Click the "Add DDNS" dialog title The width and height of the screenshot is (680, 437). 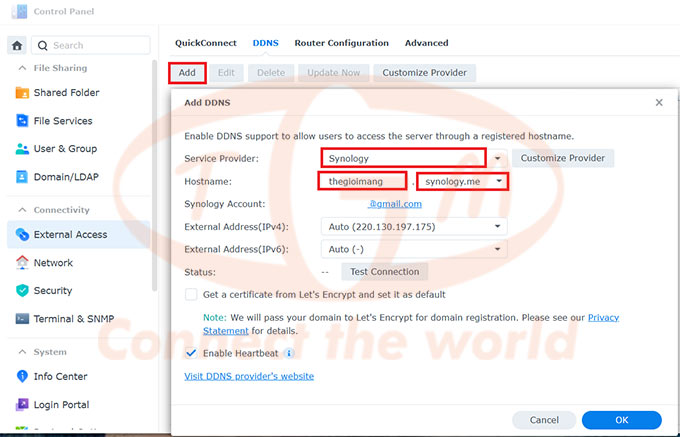click(x=207, y=103)
